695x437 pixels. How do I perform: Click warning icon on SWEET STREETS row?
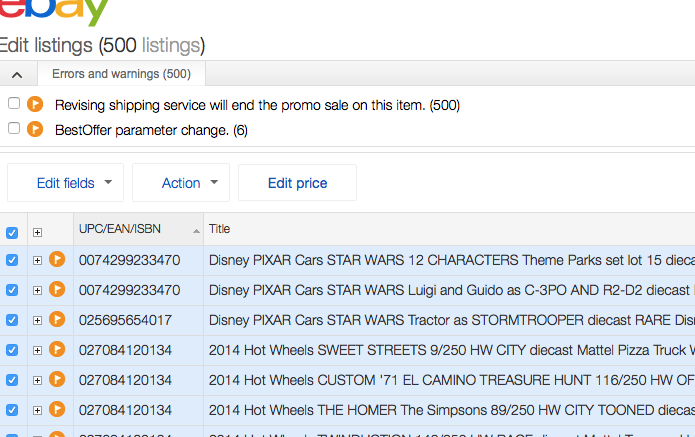(57, 350)
